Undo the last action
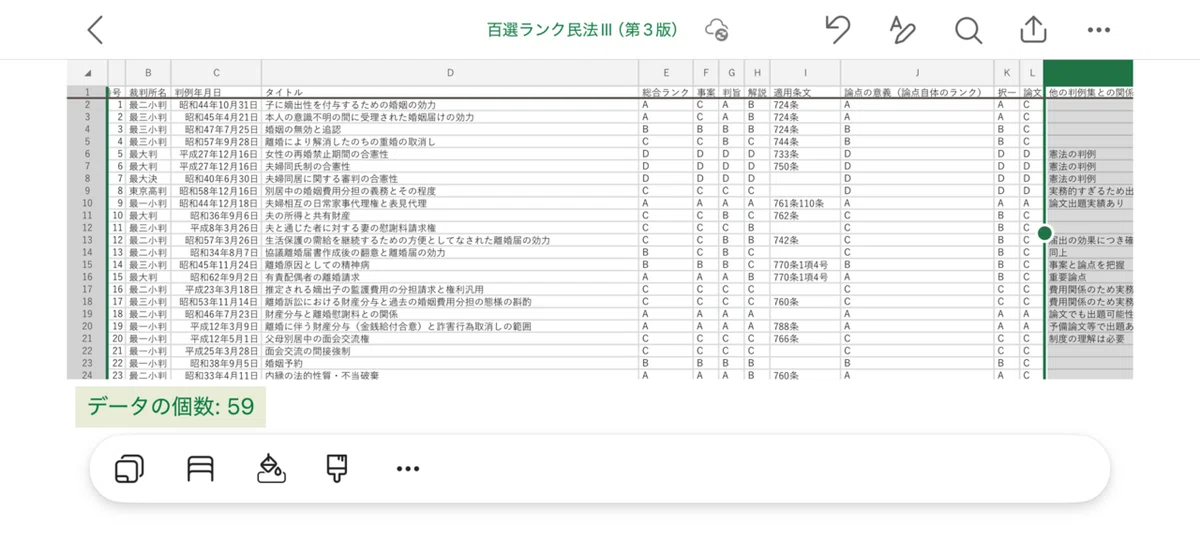Screen dimensions: 1200x554 click(x=838, y=30)
